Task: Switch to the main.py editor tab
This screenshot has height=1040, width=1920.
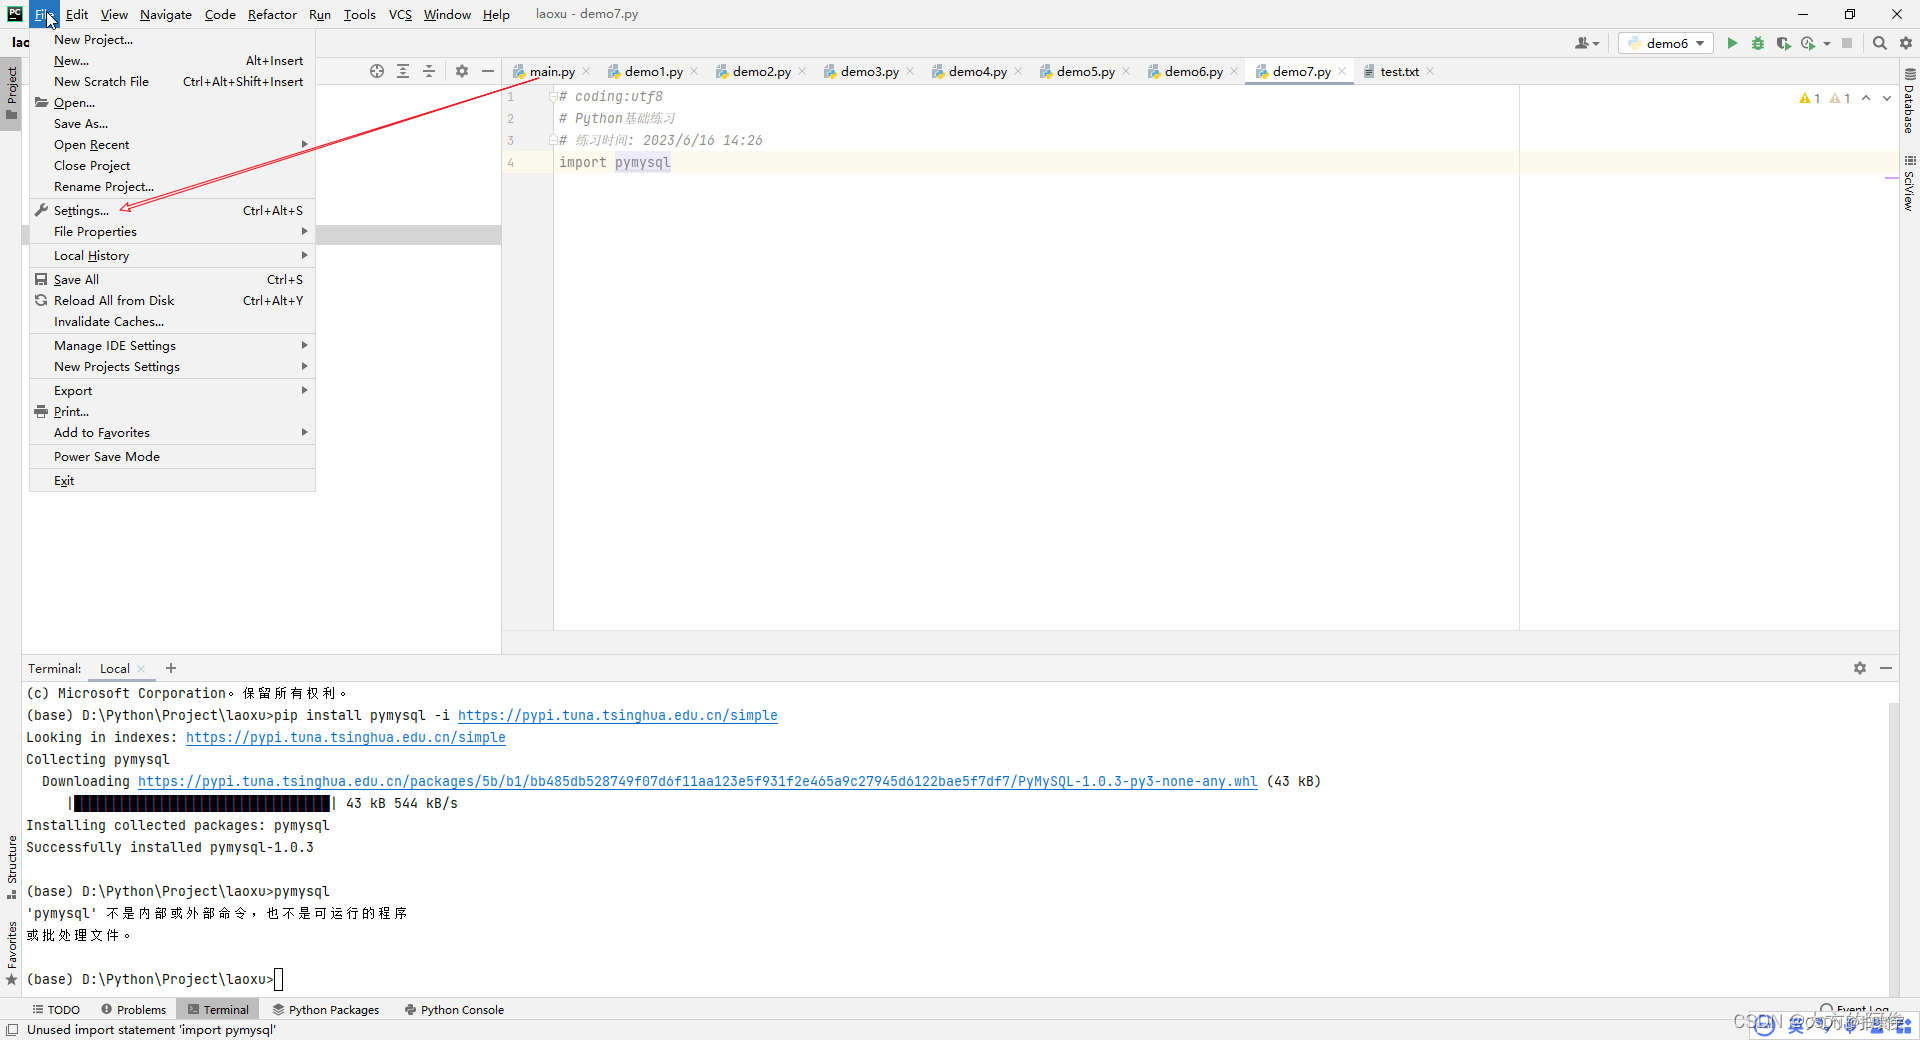Action: 552,71
